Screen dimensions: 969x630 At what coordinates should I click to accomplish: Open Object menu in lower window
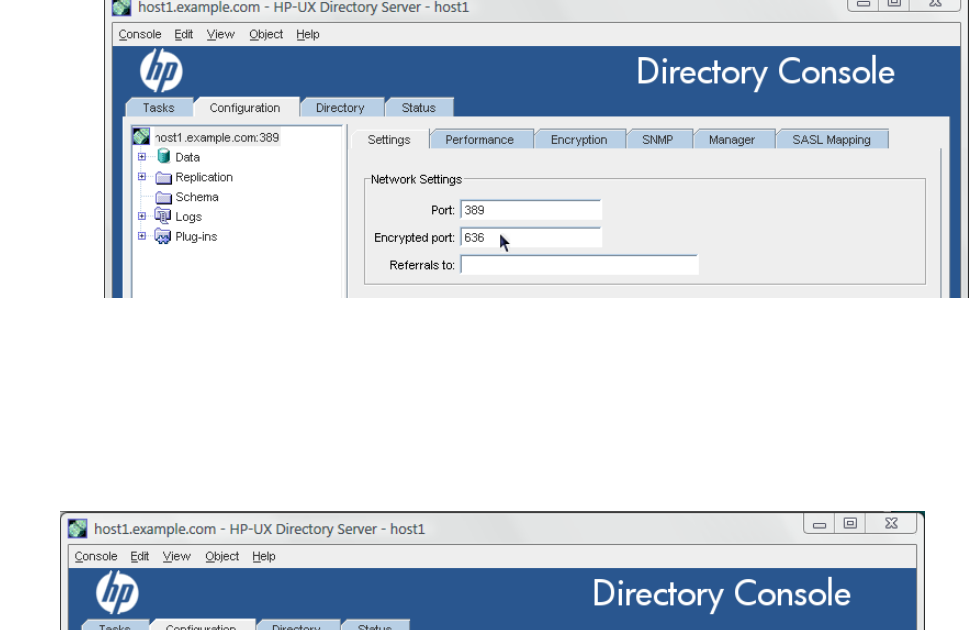(x=222, y=556)
